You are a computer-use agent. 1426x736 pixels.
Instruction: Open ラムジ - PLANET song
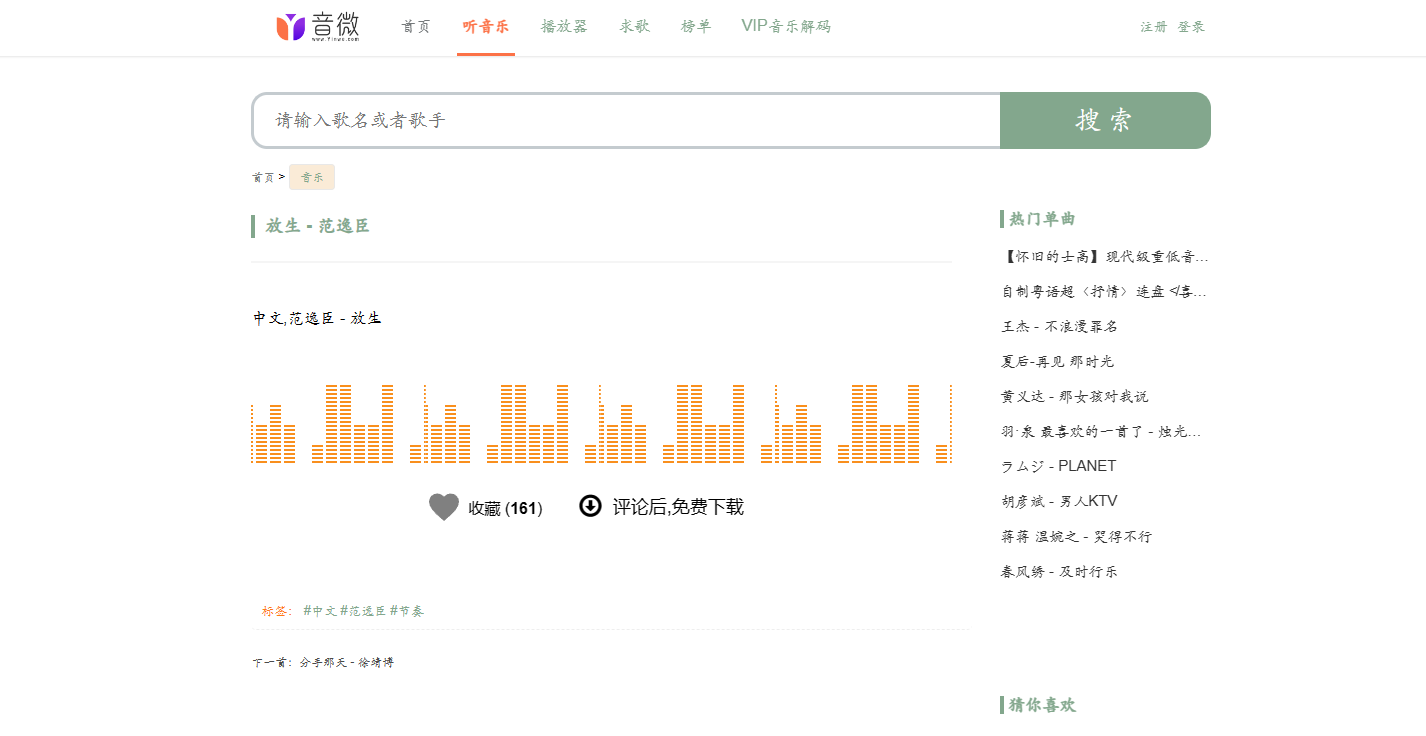coord(1058,466)
